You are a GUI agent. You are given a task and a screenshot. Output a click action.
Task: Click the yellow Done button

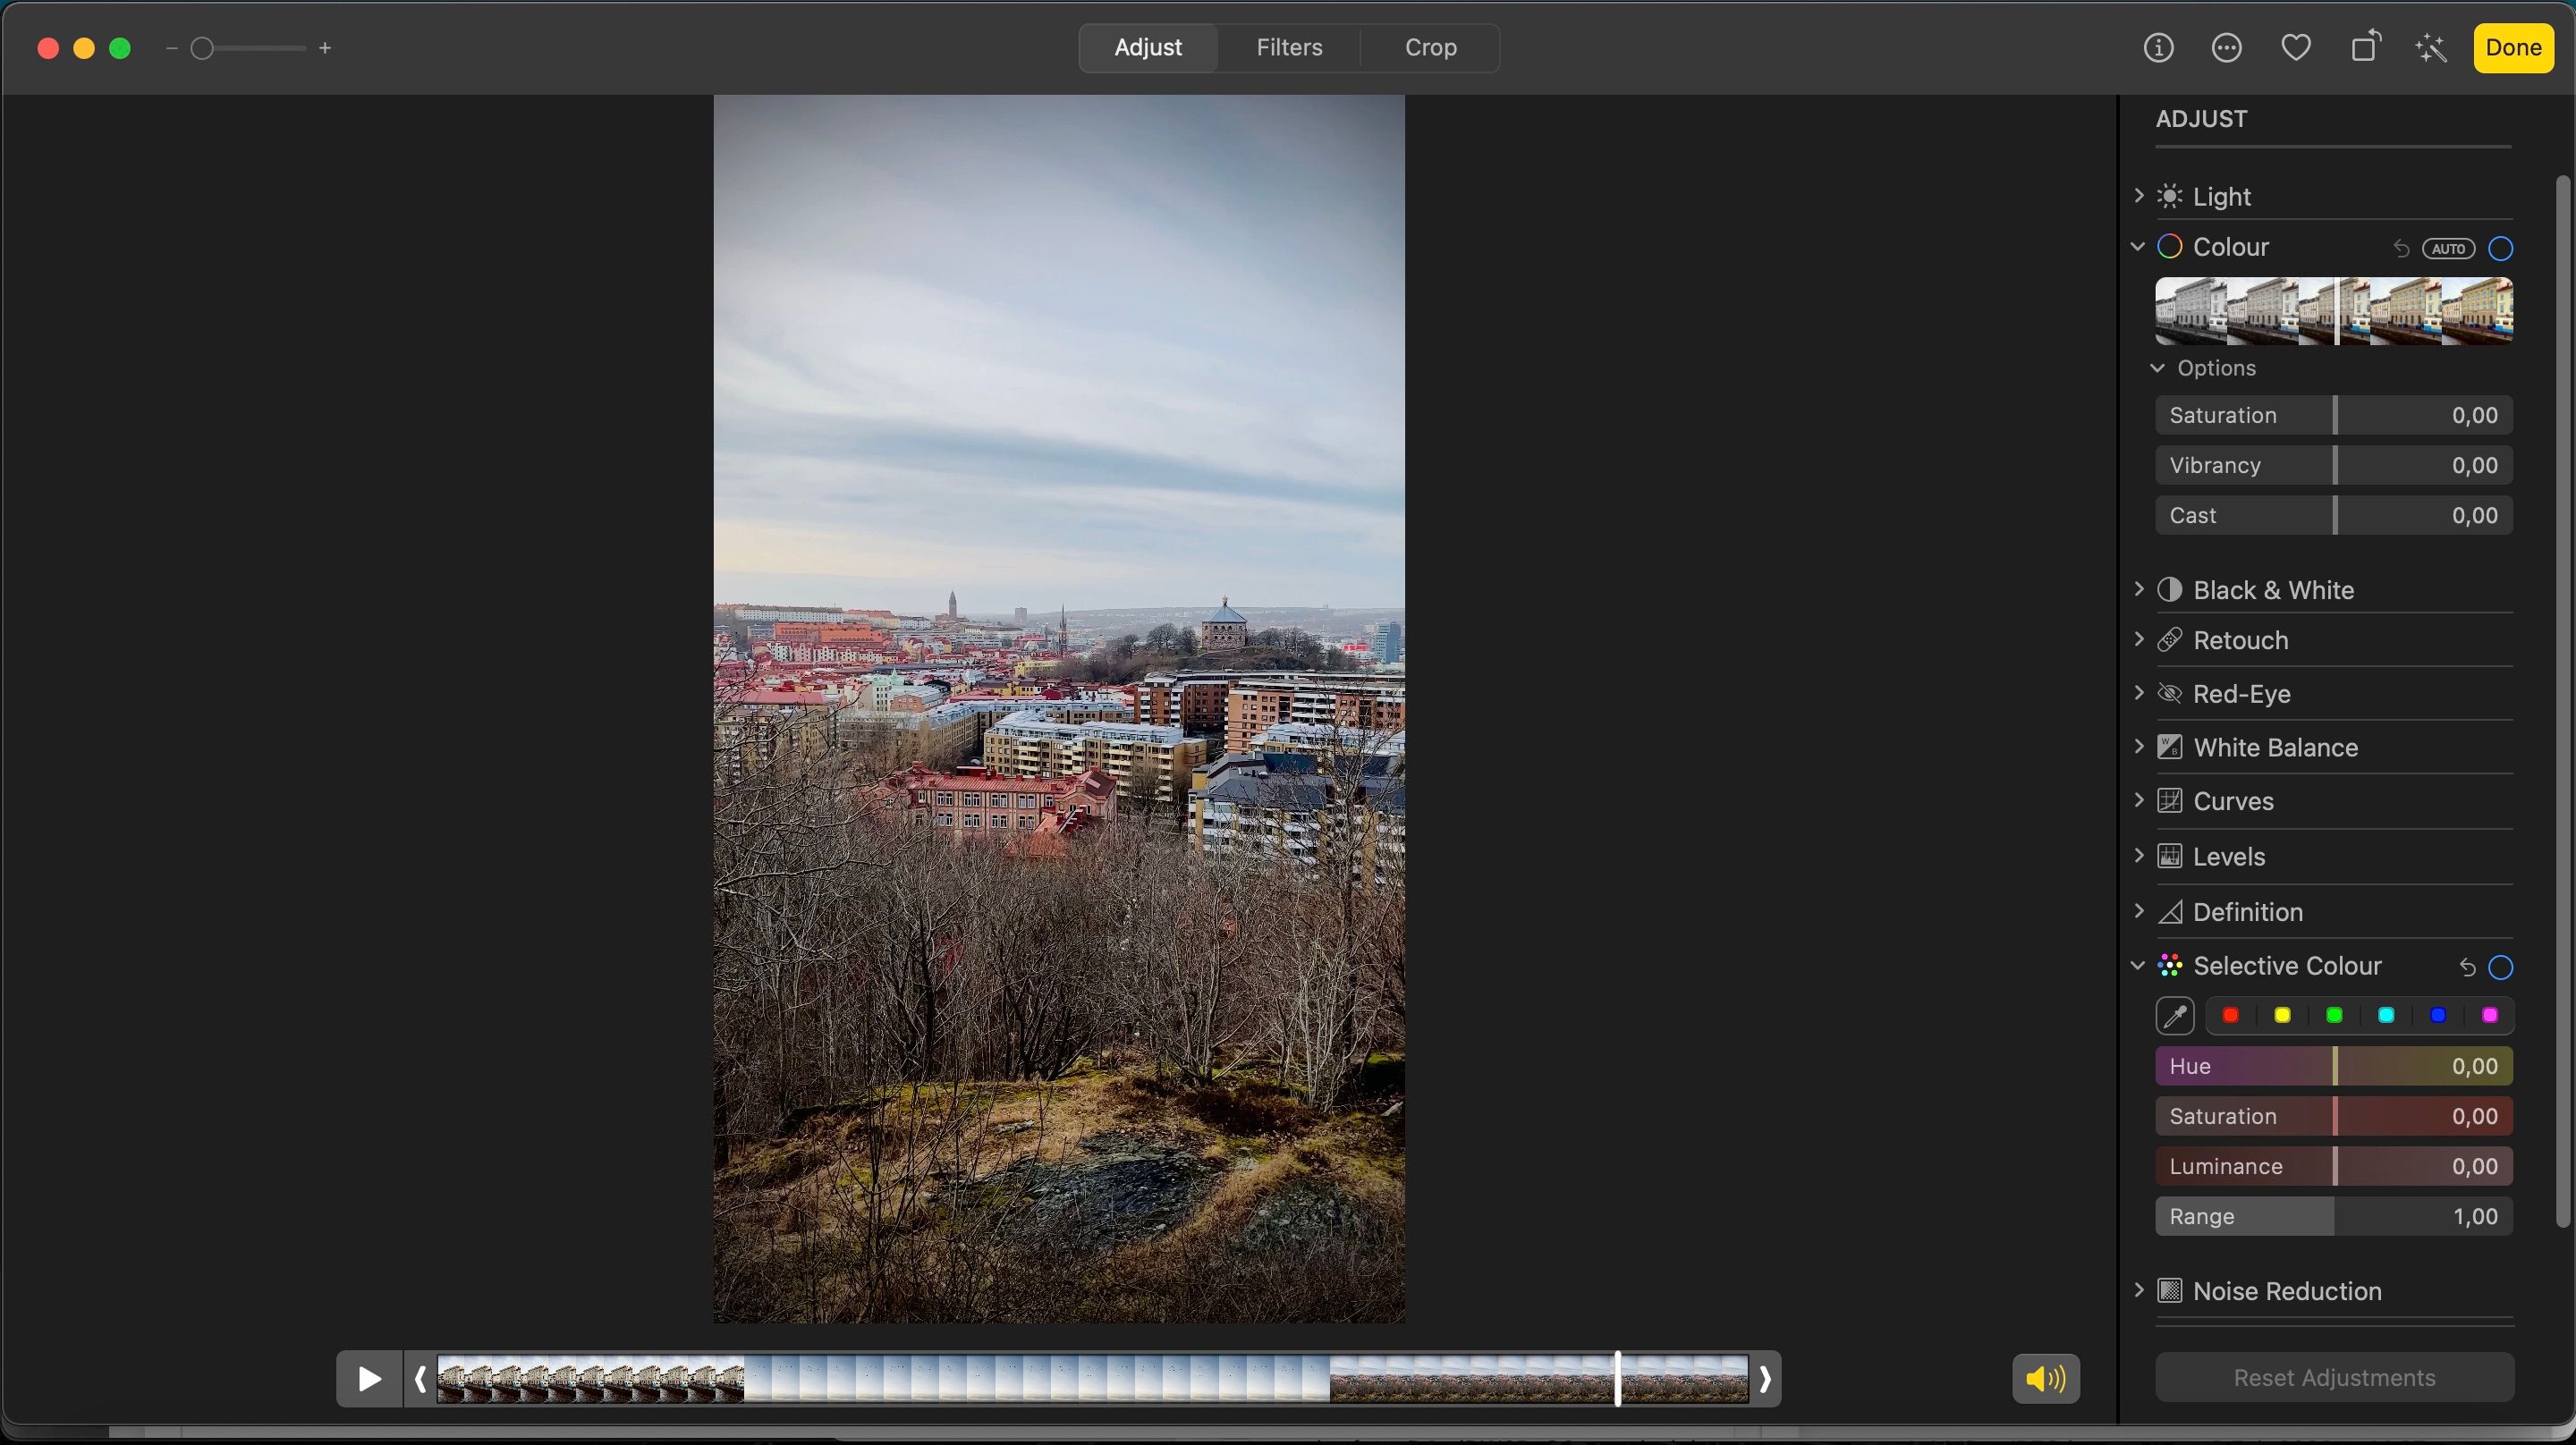[x=2513, y=48]
